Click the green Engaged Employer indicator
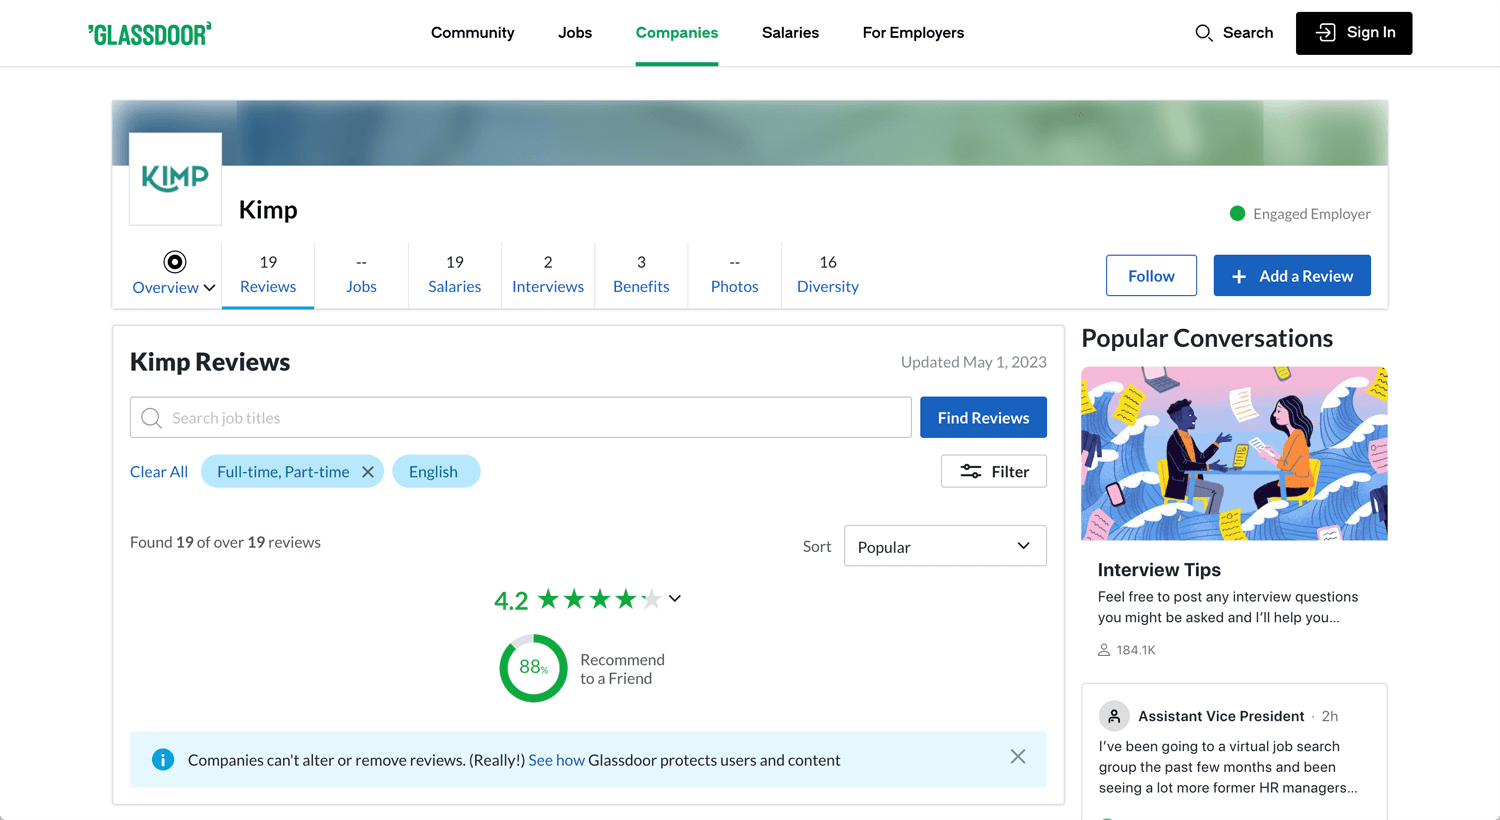This screenshot has height=820, width=1500. tap(1237, 213)
